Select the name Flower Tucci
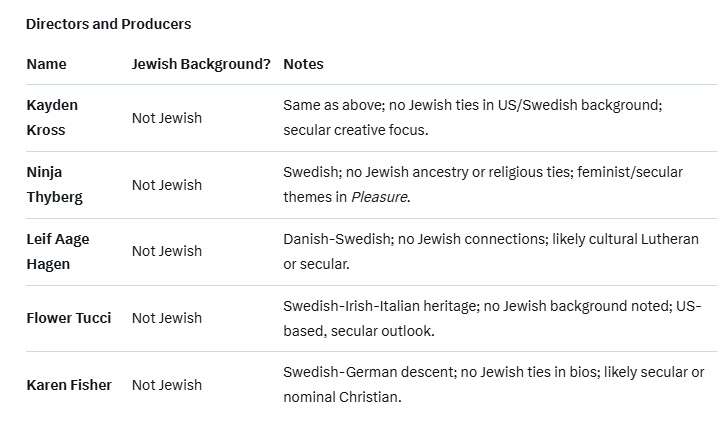The height and width of the screenshot is (427, 725). coord(68,318)
